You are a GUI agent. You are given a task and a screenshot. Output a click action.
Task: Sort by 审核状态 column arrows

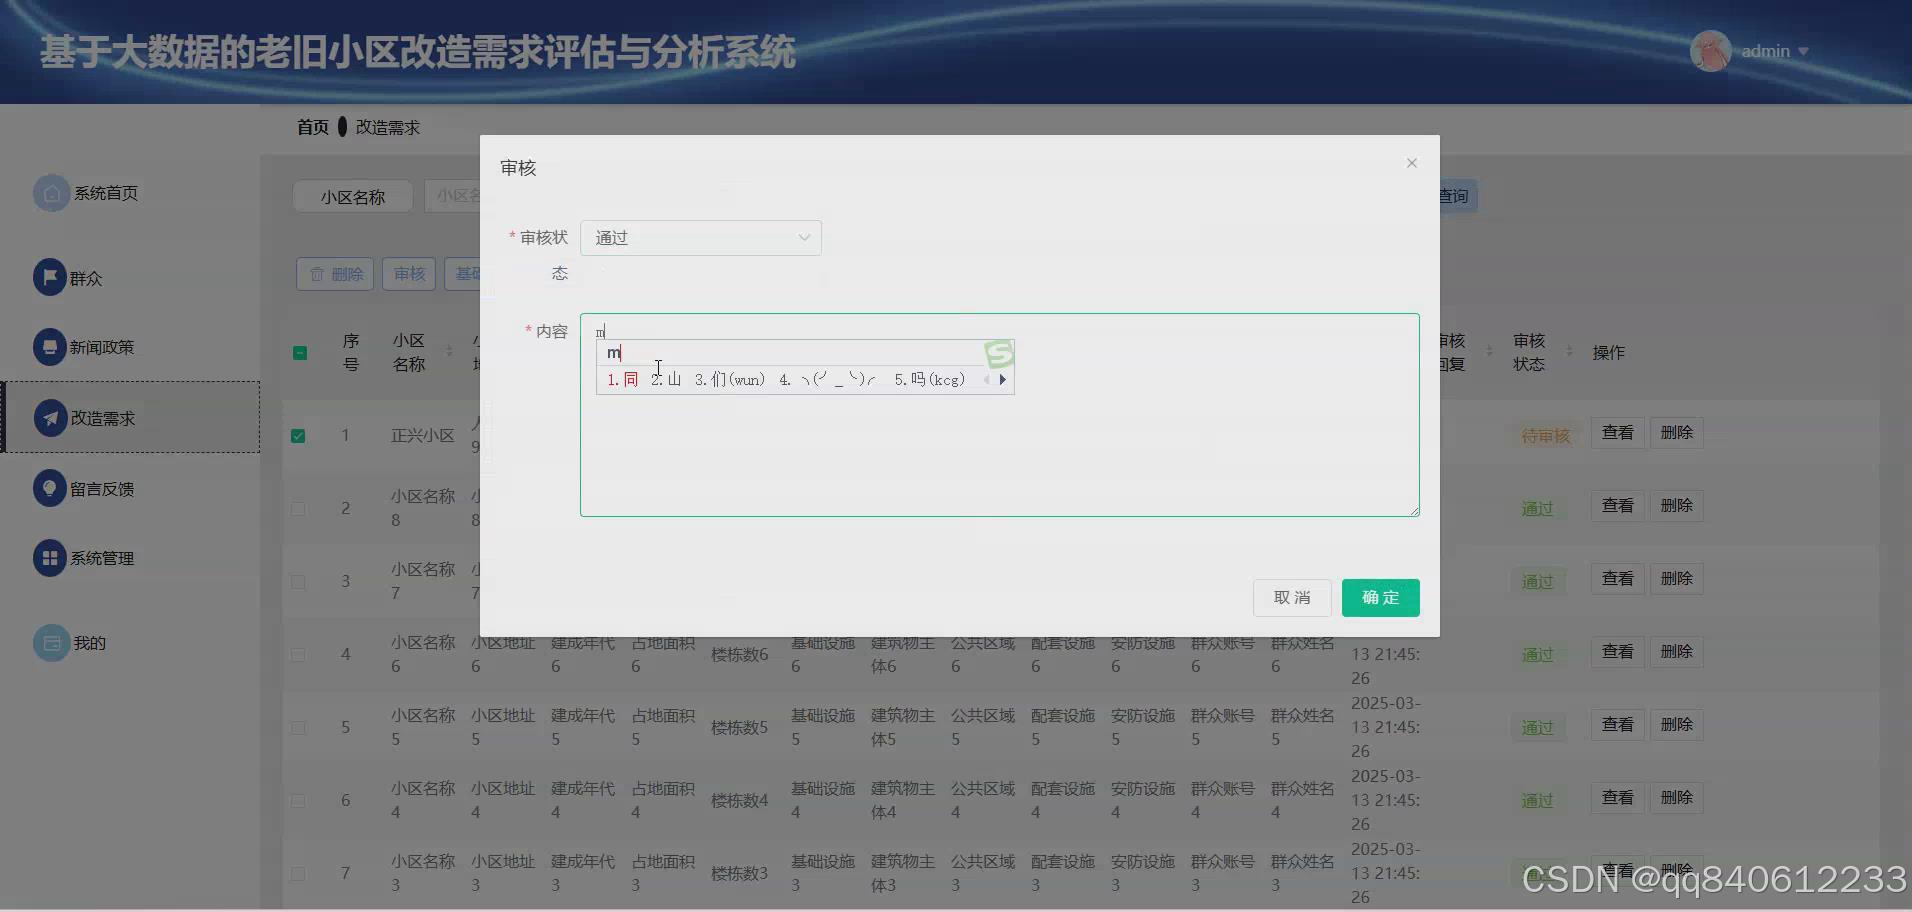pyautogui.click(x=1569, y=352)
